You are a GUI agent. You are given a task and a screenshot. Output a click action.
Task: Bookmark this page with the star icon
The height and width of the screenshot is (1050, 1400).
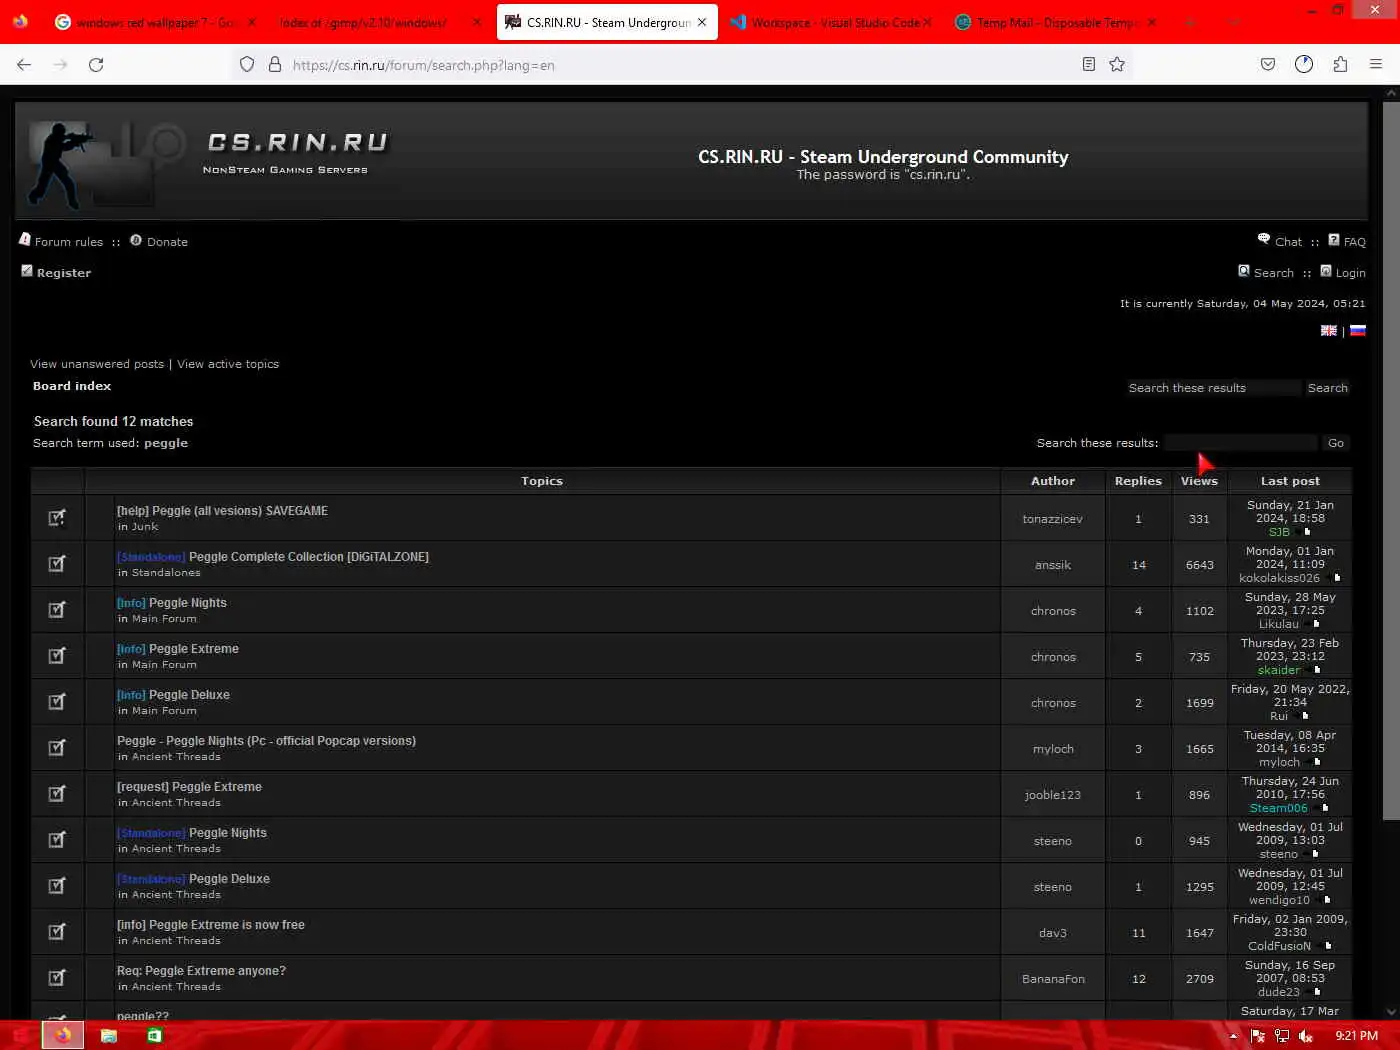pos(1117,65)
